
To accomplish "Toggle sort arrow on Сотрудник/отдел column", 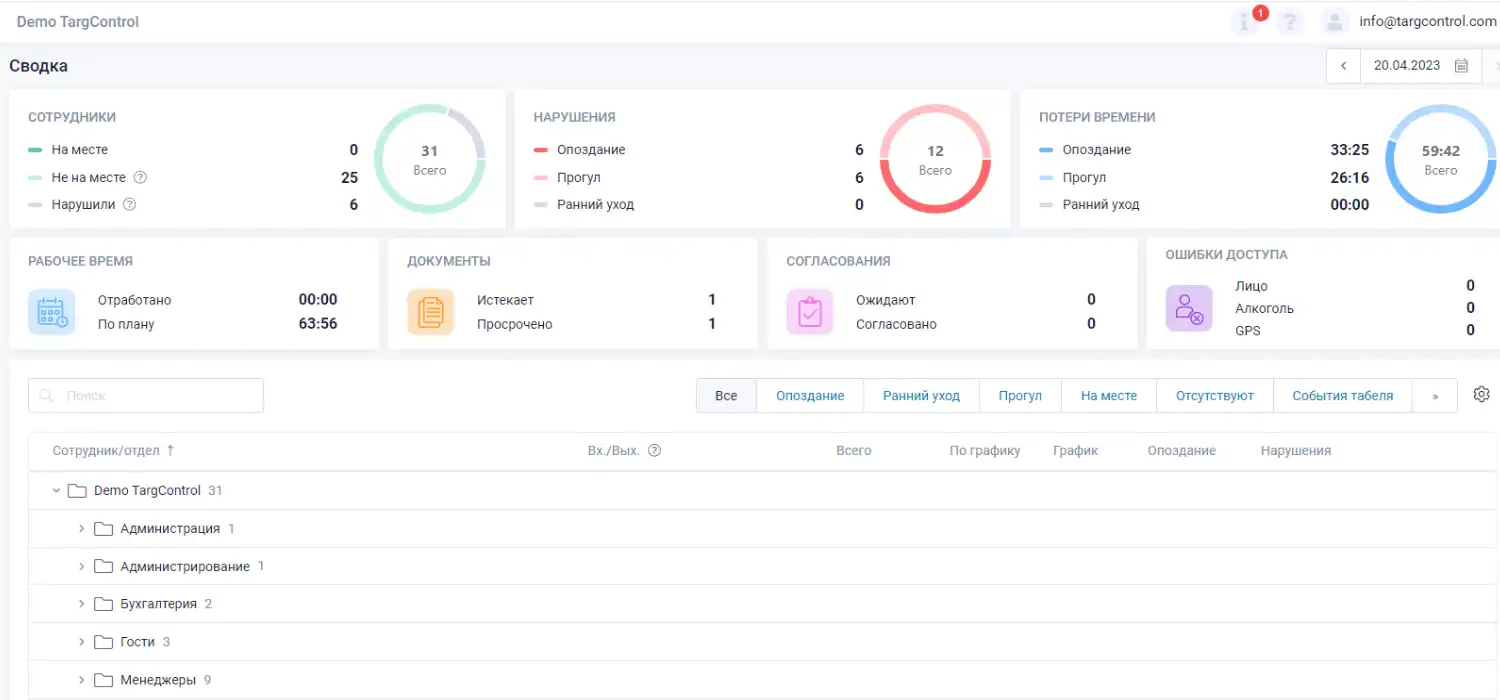I will coord(171,451).
